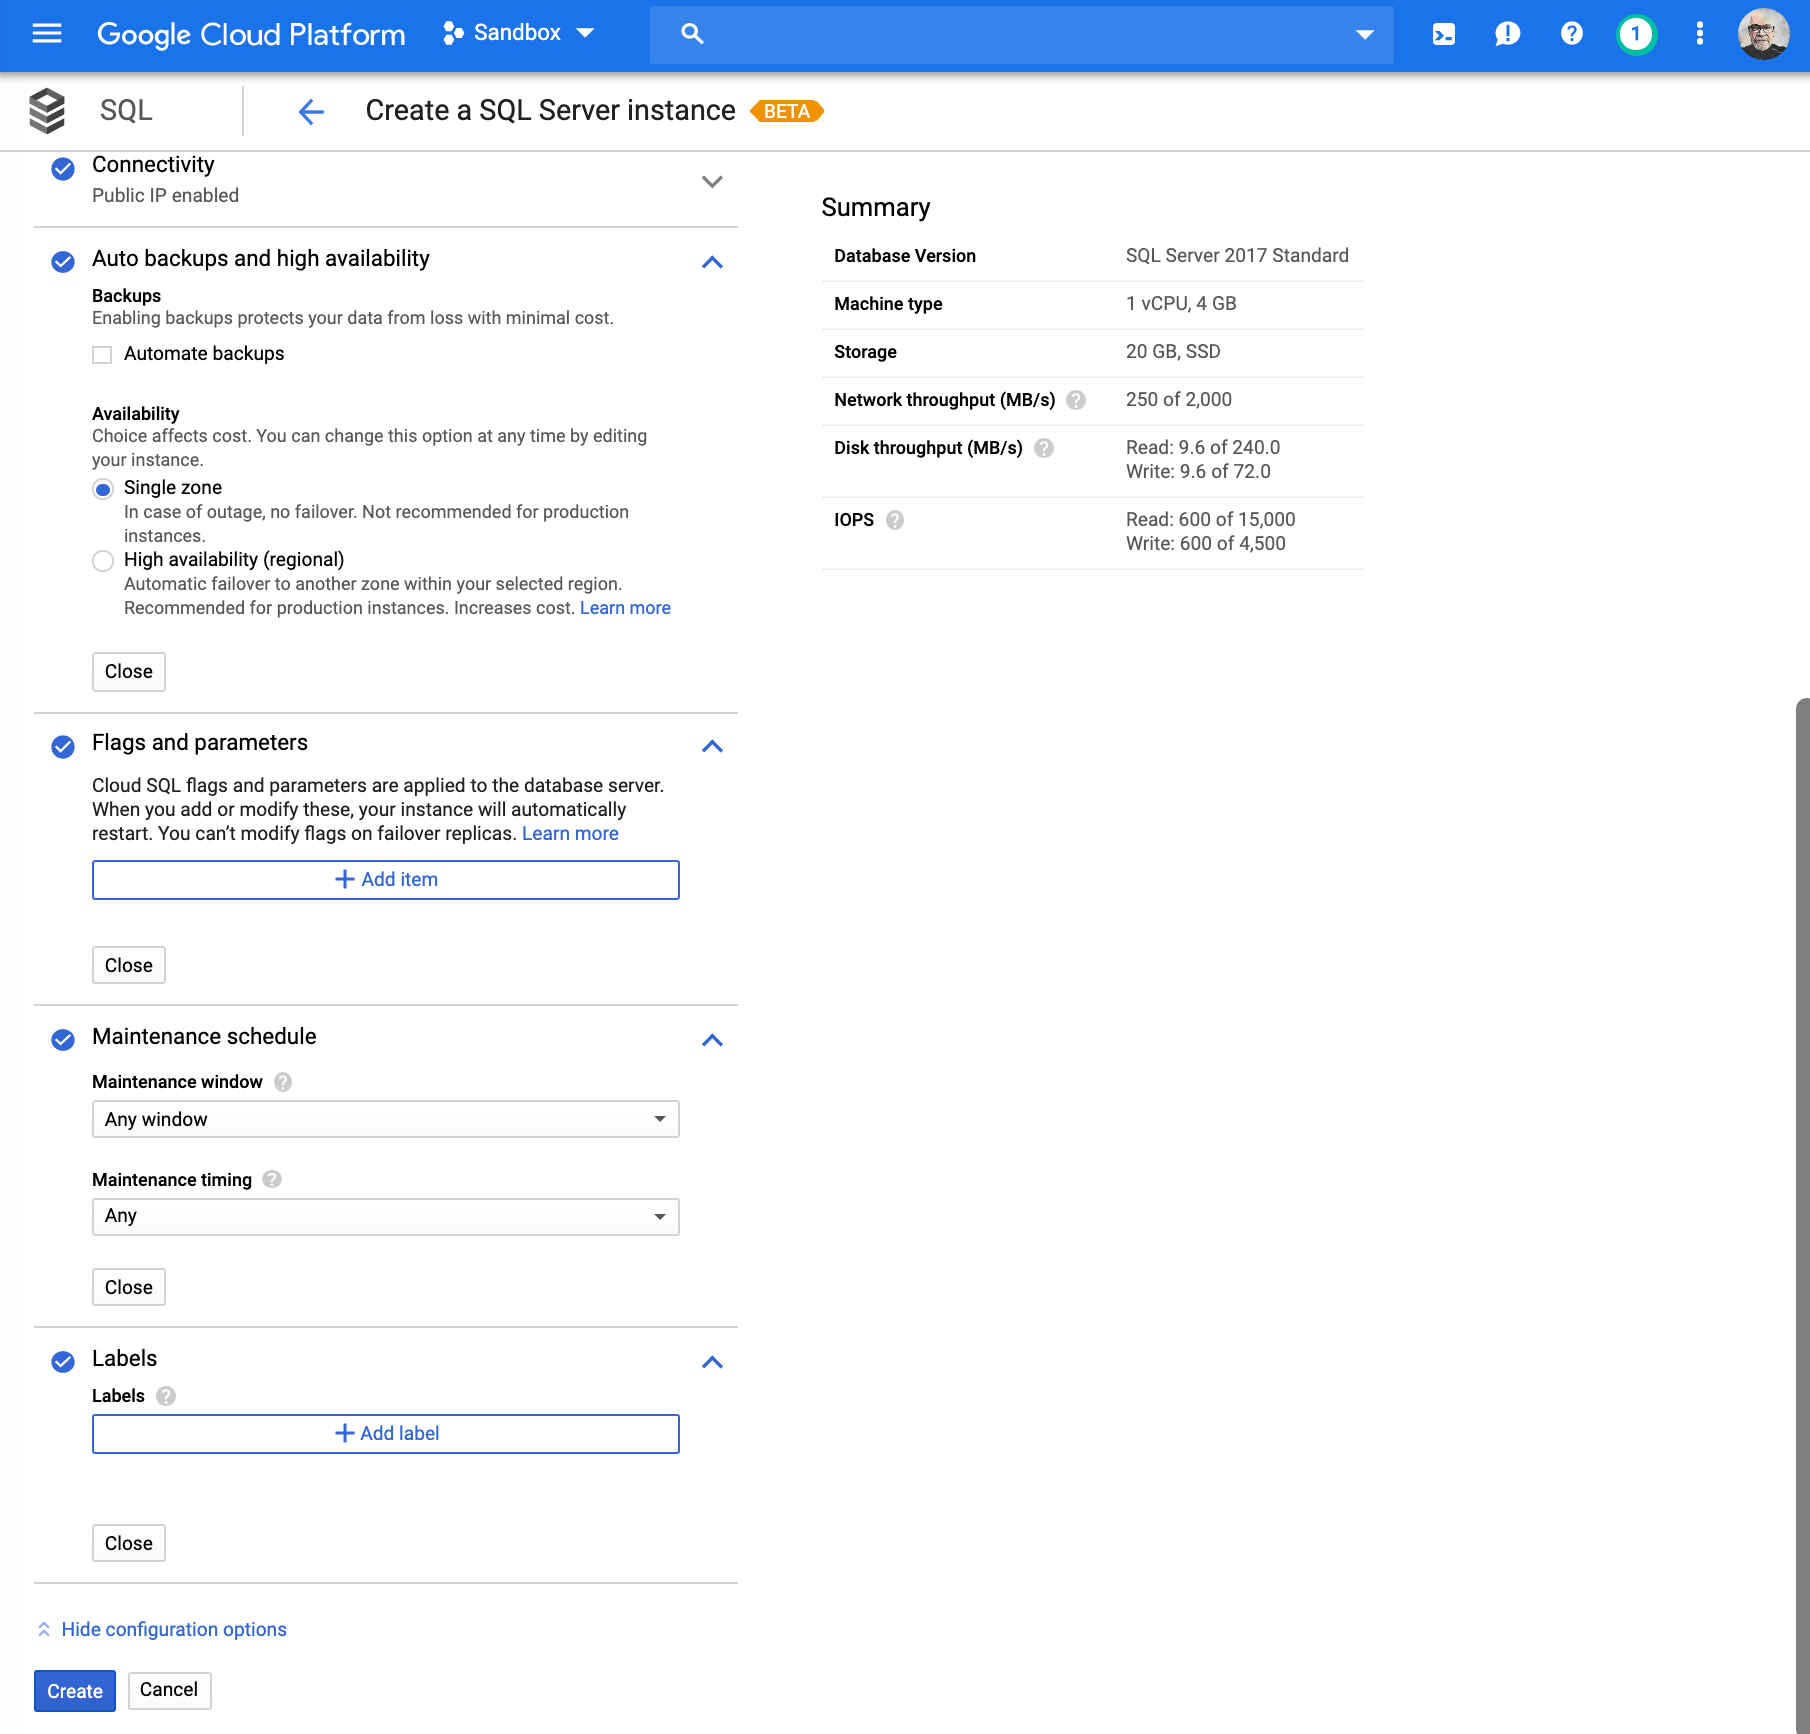Click the IOPS help tooltip icon
Viewport: 1810px width, 1734px height.
coord(895,520)
